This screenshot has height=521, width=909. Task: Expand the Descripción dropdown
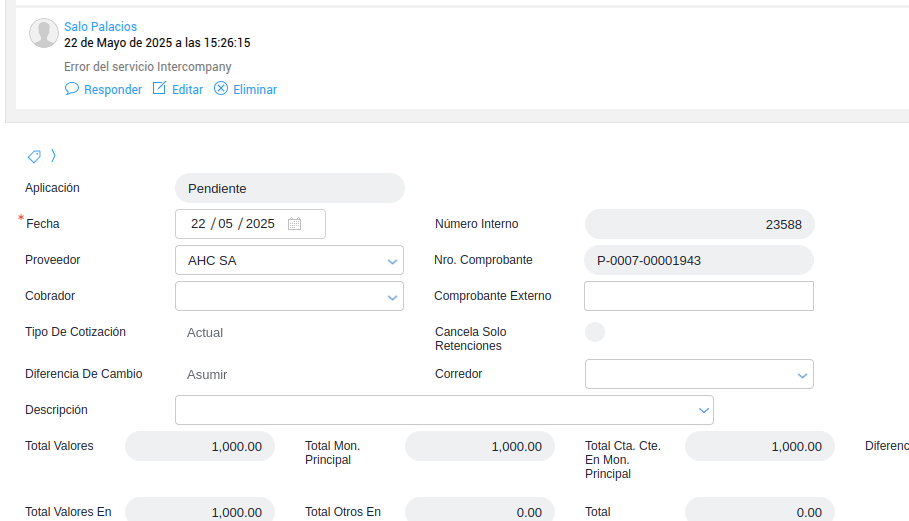[702, 410]
